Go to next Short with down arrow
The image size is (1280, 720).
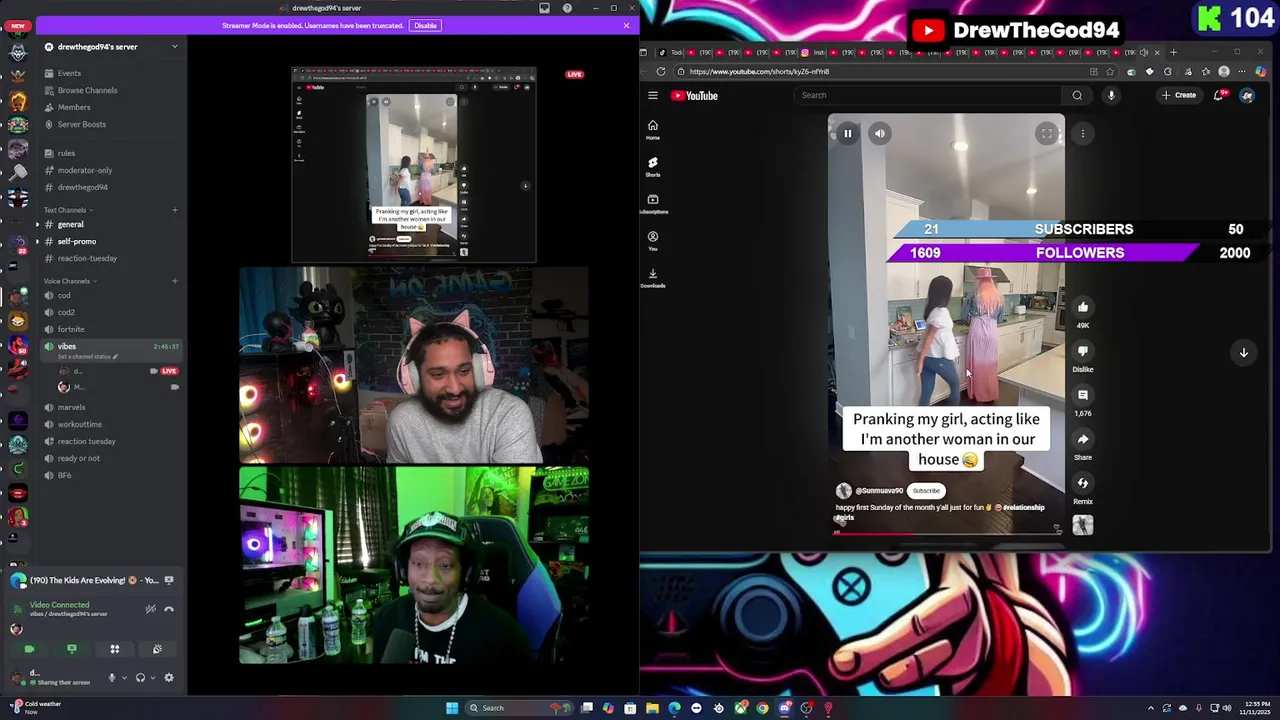pyautogui.click(x=1244, y=352)
